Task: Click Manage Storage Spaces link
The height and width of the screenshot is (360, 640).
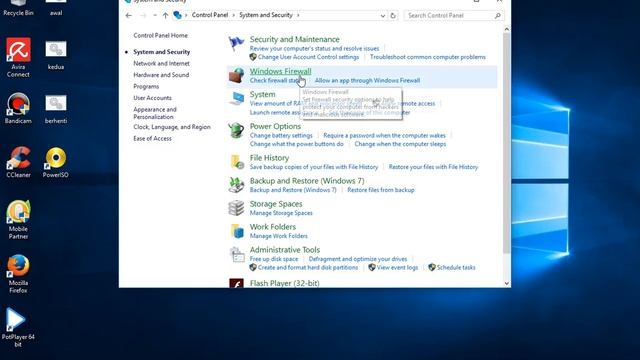Action: click(281, 213)
